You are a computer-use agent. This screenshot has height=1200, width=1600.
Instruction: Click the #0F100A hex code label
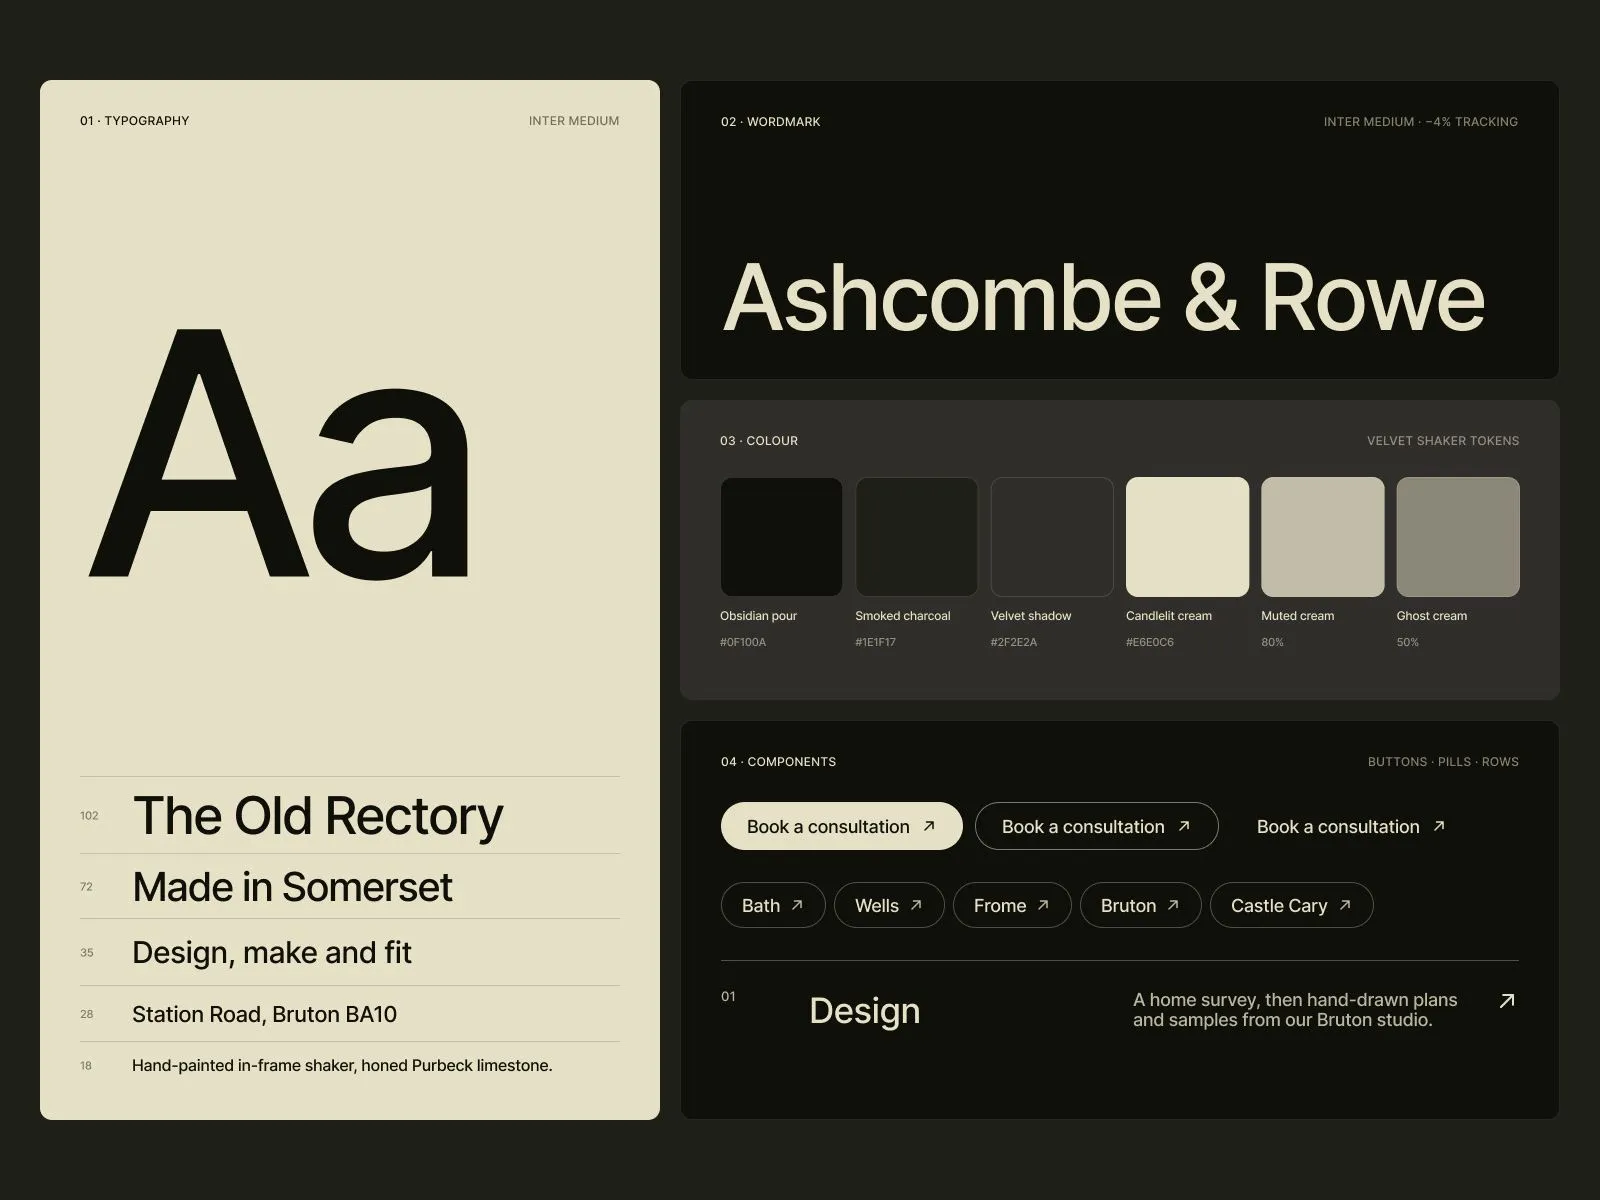[743, 642]
